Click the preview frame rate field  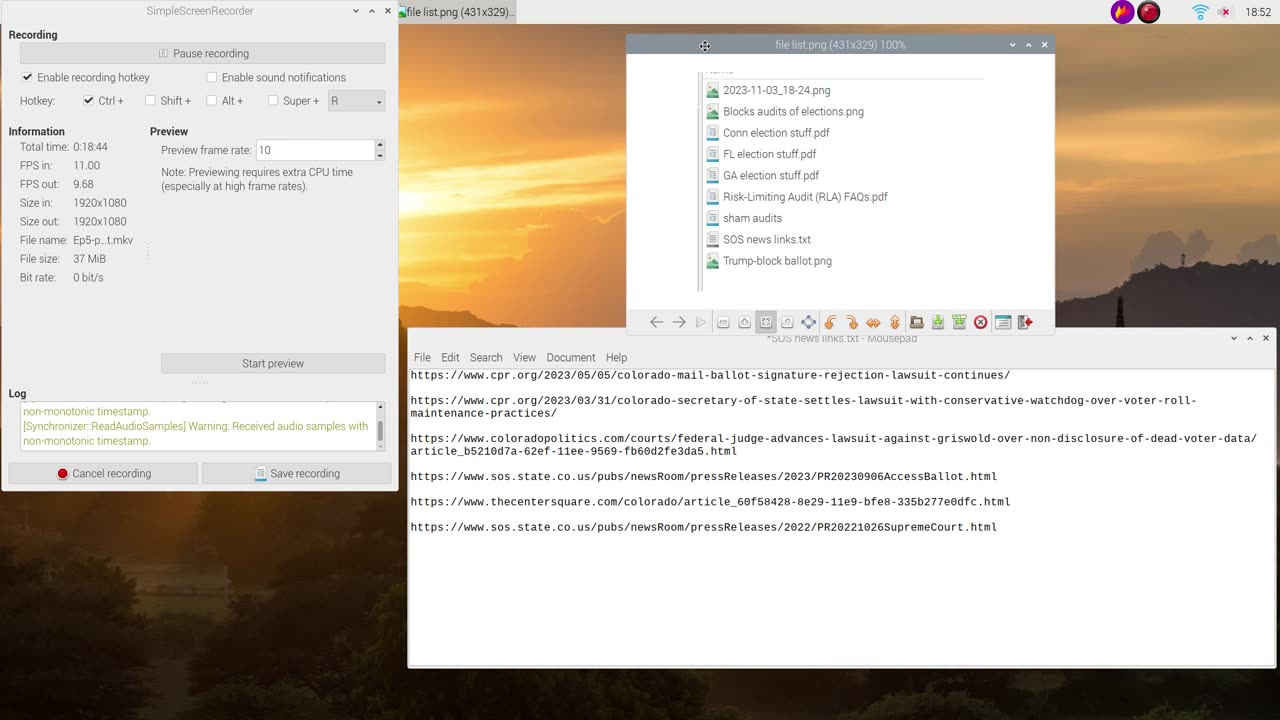coord(315,150)
